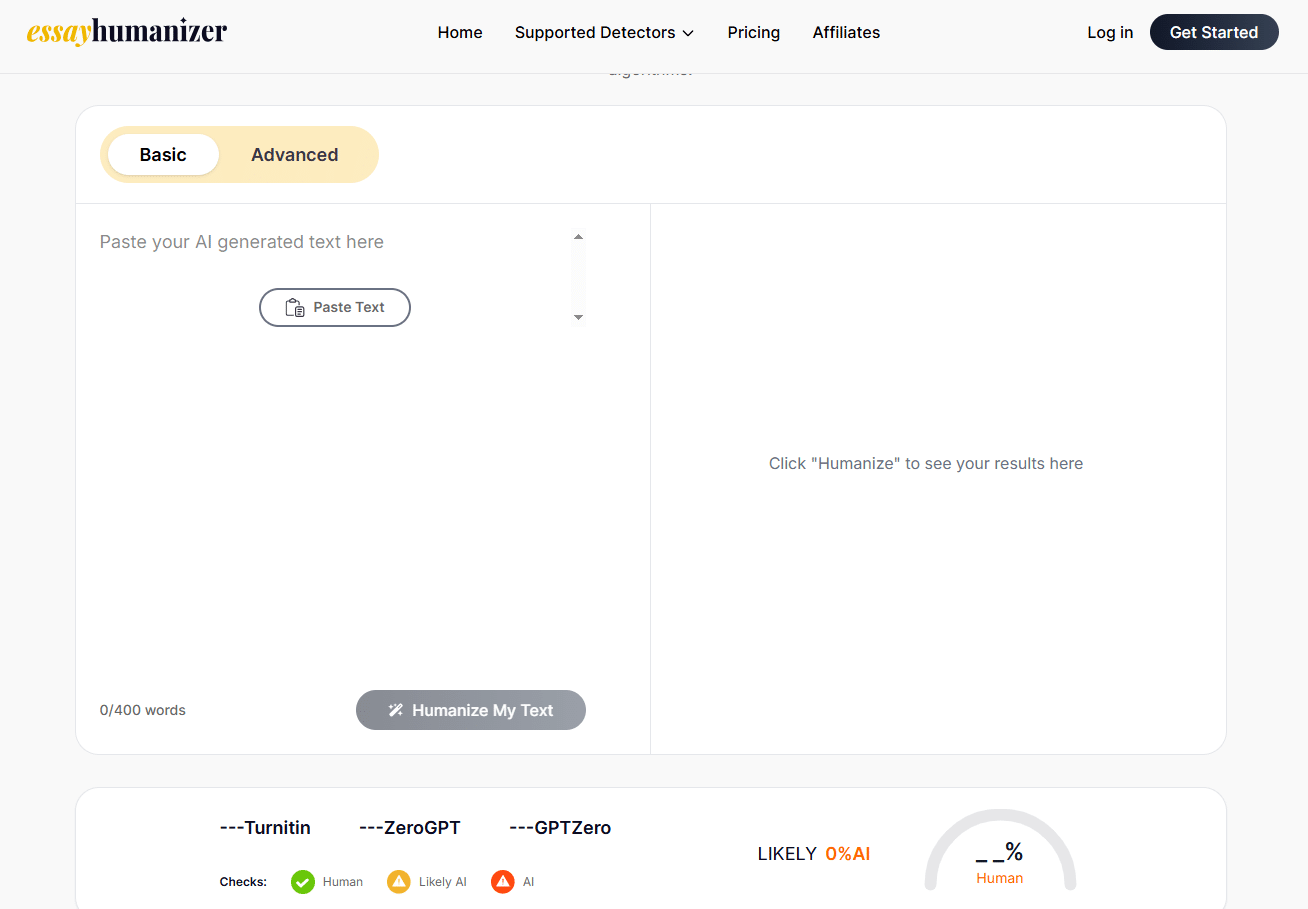Go to the Home menu item
This screenshot has width=1308, height=909.
pyautogui.click(x=460, y=33)
